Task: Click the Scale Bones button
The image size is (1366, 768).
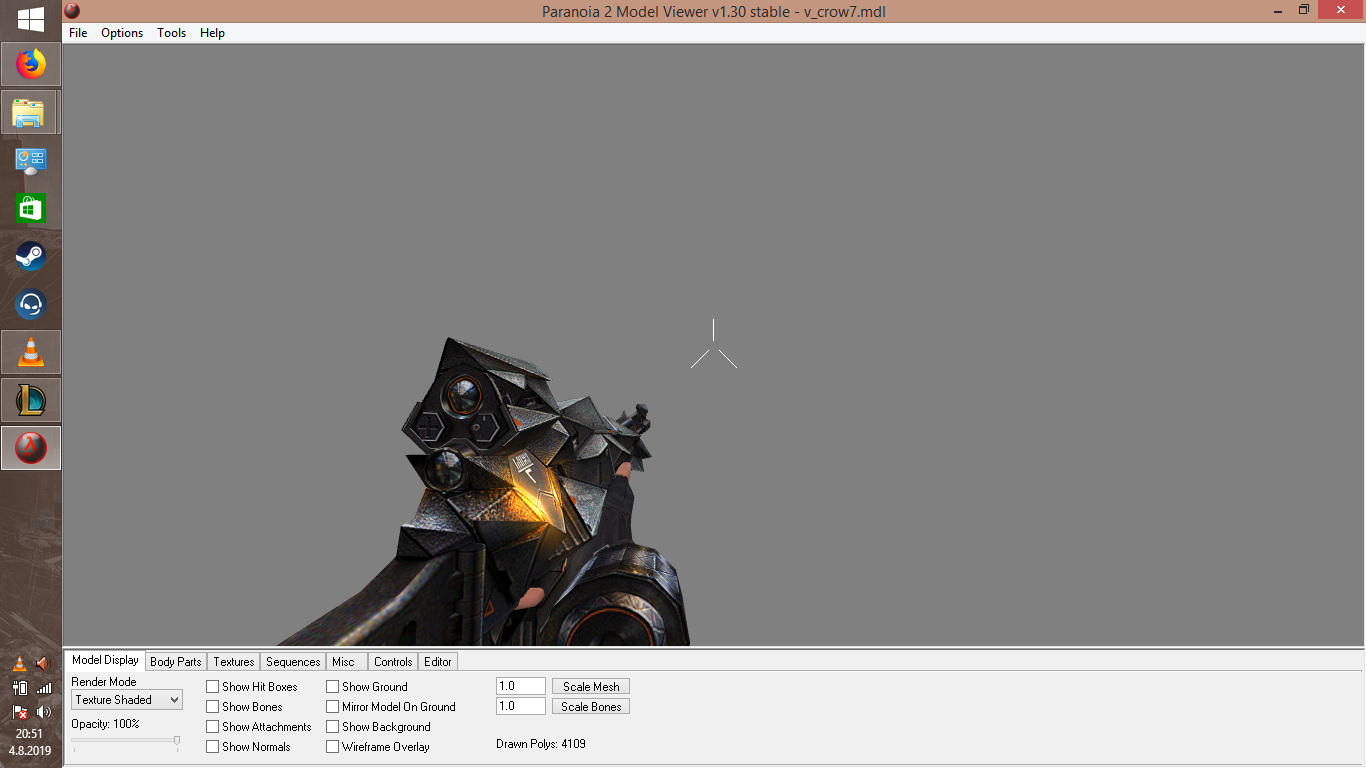Action: (591, 707)
